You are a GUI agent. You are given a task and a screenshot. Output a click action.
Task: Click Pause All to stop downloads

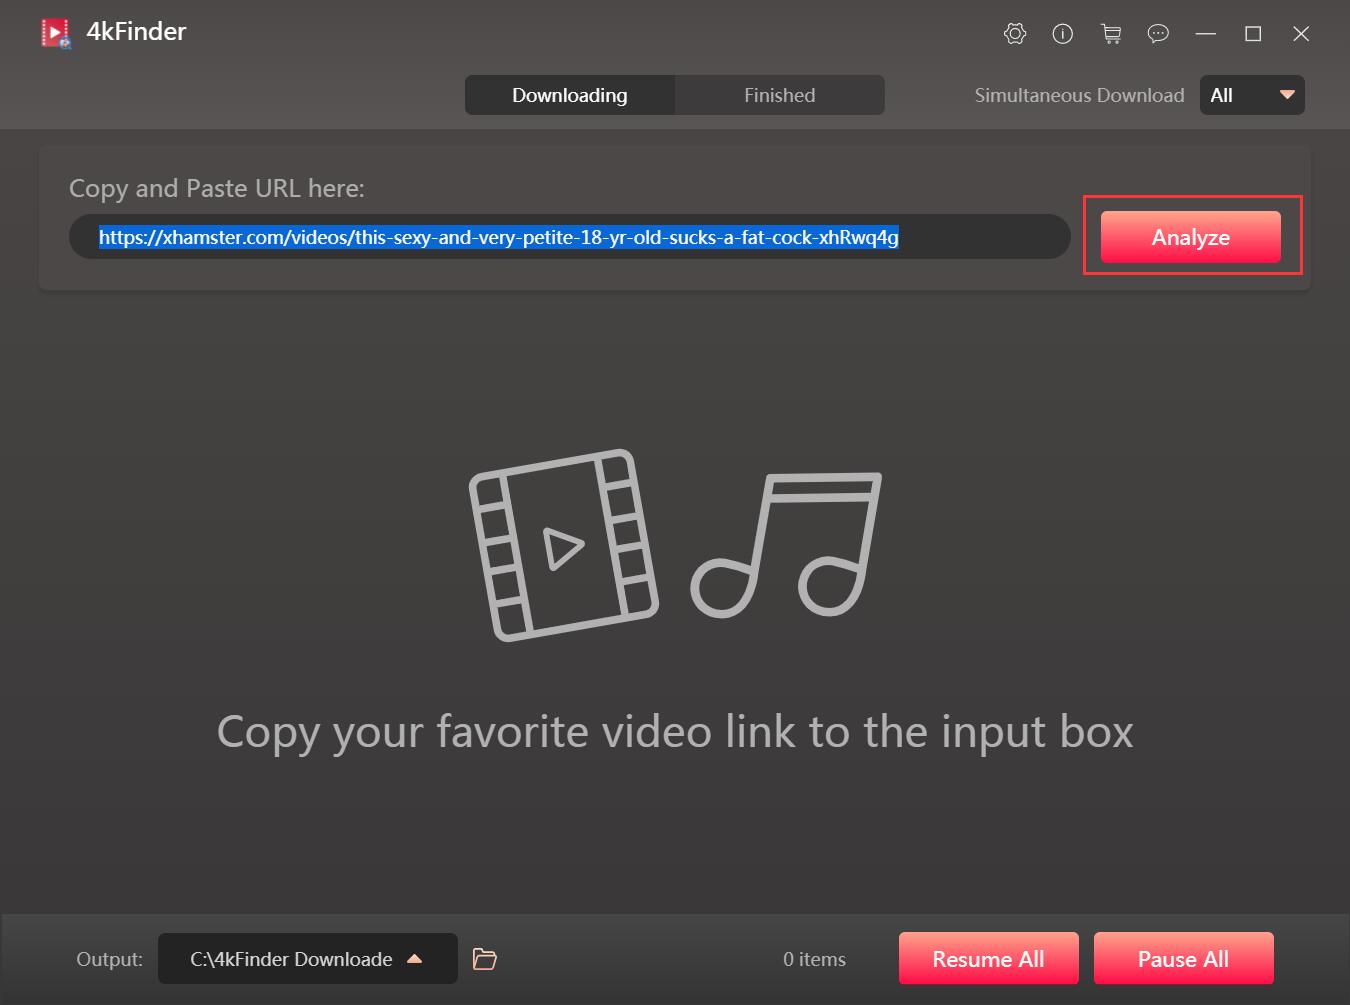point(1183,958)
